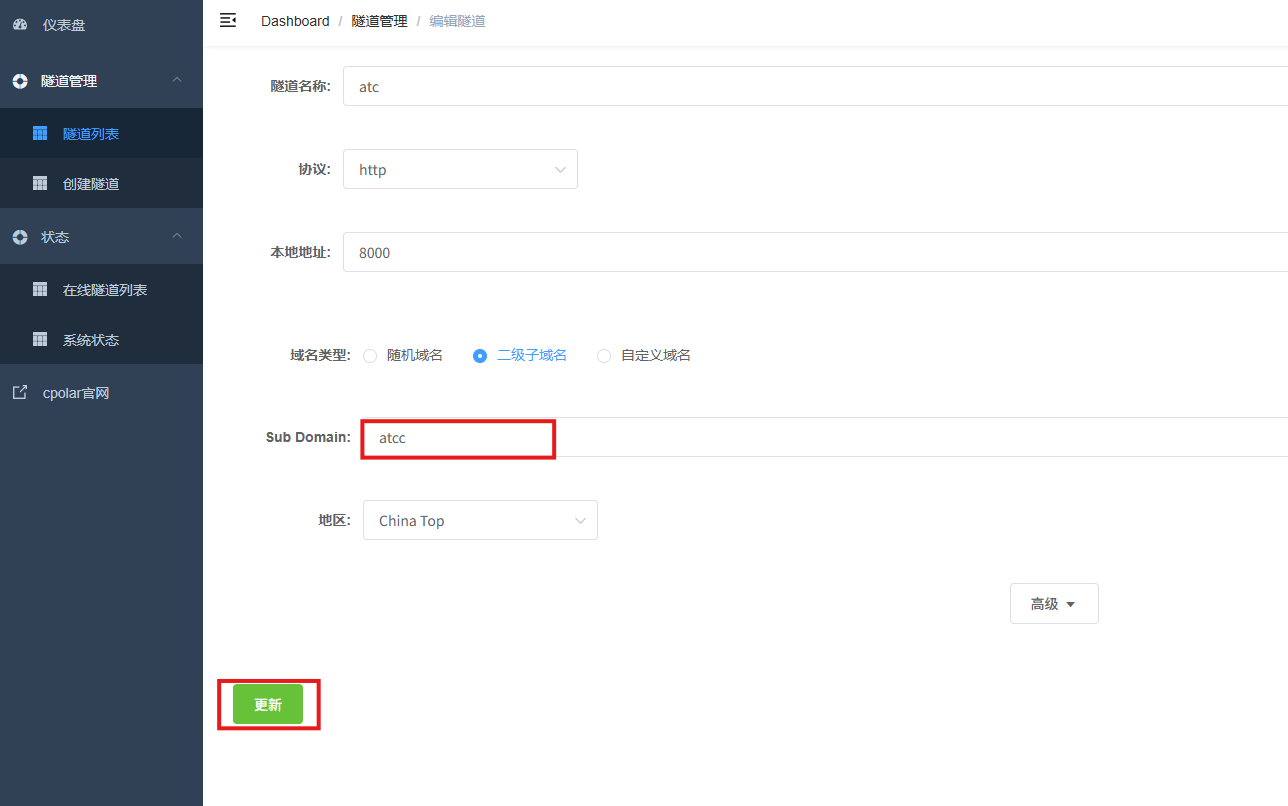Click the 域名类型 label
1288x806 pixels.
(320, 355)
